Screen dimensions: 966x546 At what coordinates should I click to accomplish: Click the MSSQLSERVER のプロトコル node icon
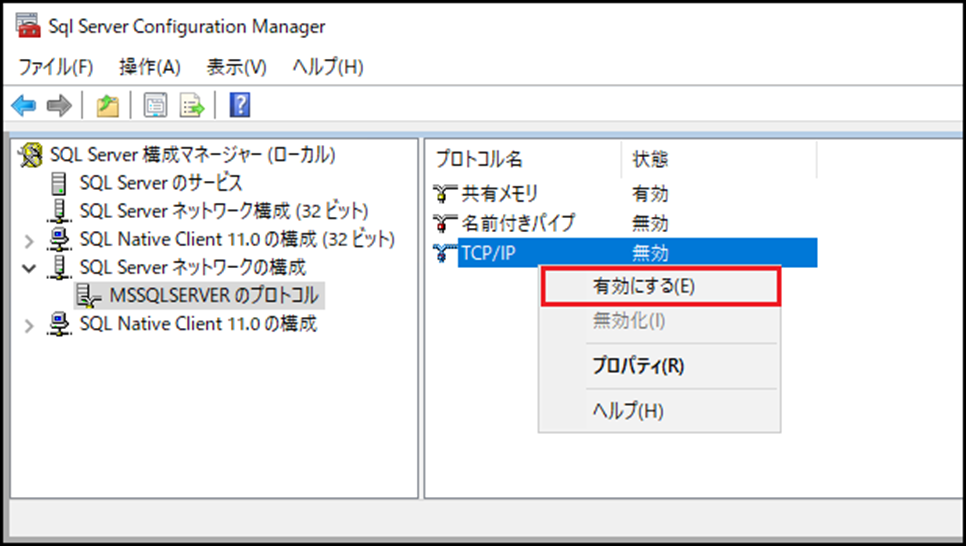click(89, 296)
